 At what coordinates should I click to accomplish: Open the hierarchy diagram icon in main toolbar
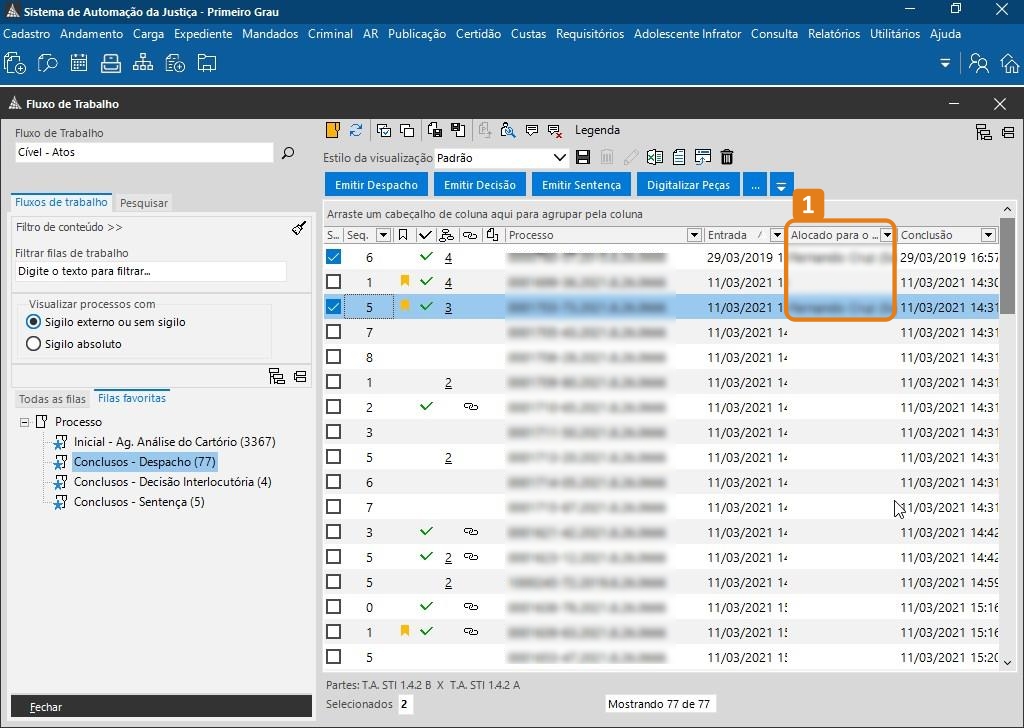click(x=143, y=64)
